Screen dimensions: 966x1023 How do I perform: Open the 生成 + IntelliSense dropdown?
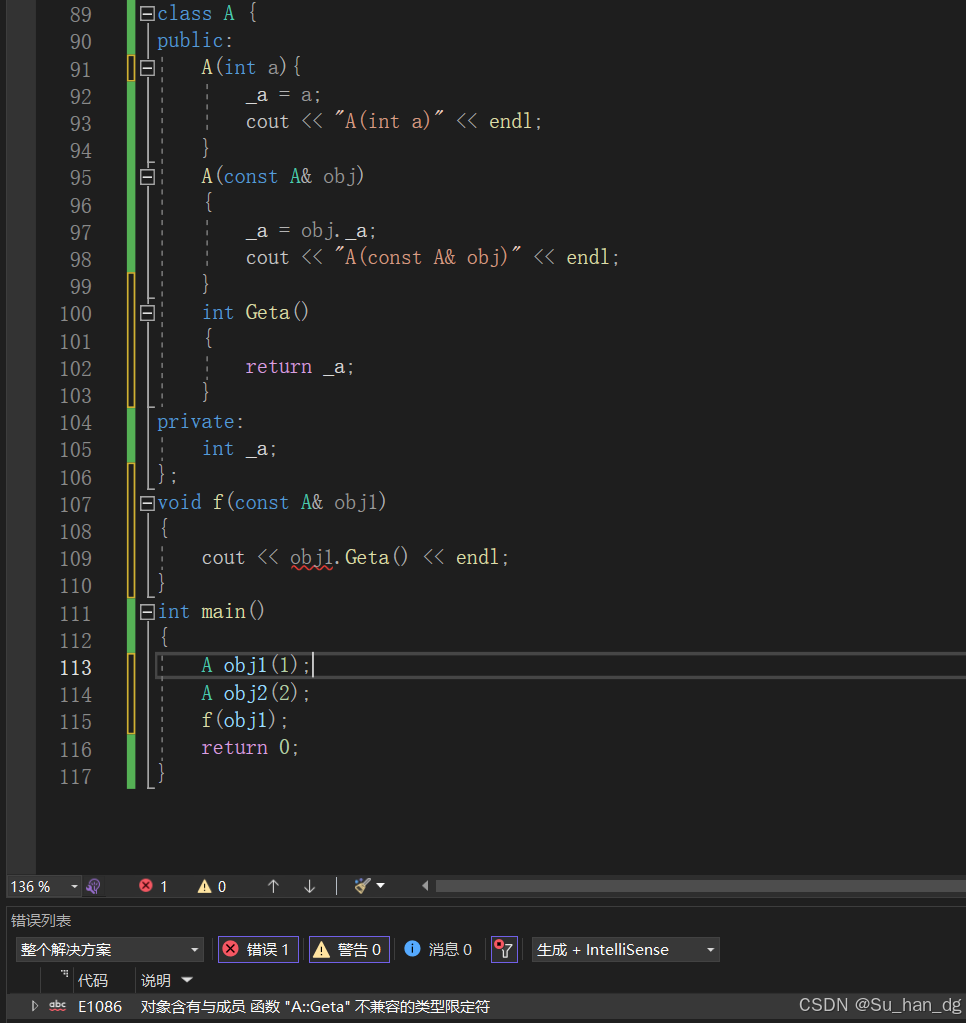coord(625,949)
